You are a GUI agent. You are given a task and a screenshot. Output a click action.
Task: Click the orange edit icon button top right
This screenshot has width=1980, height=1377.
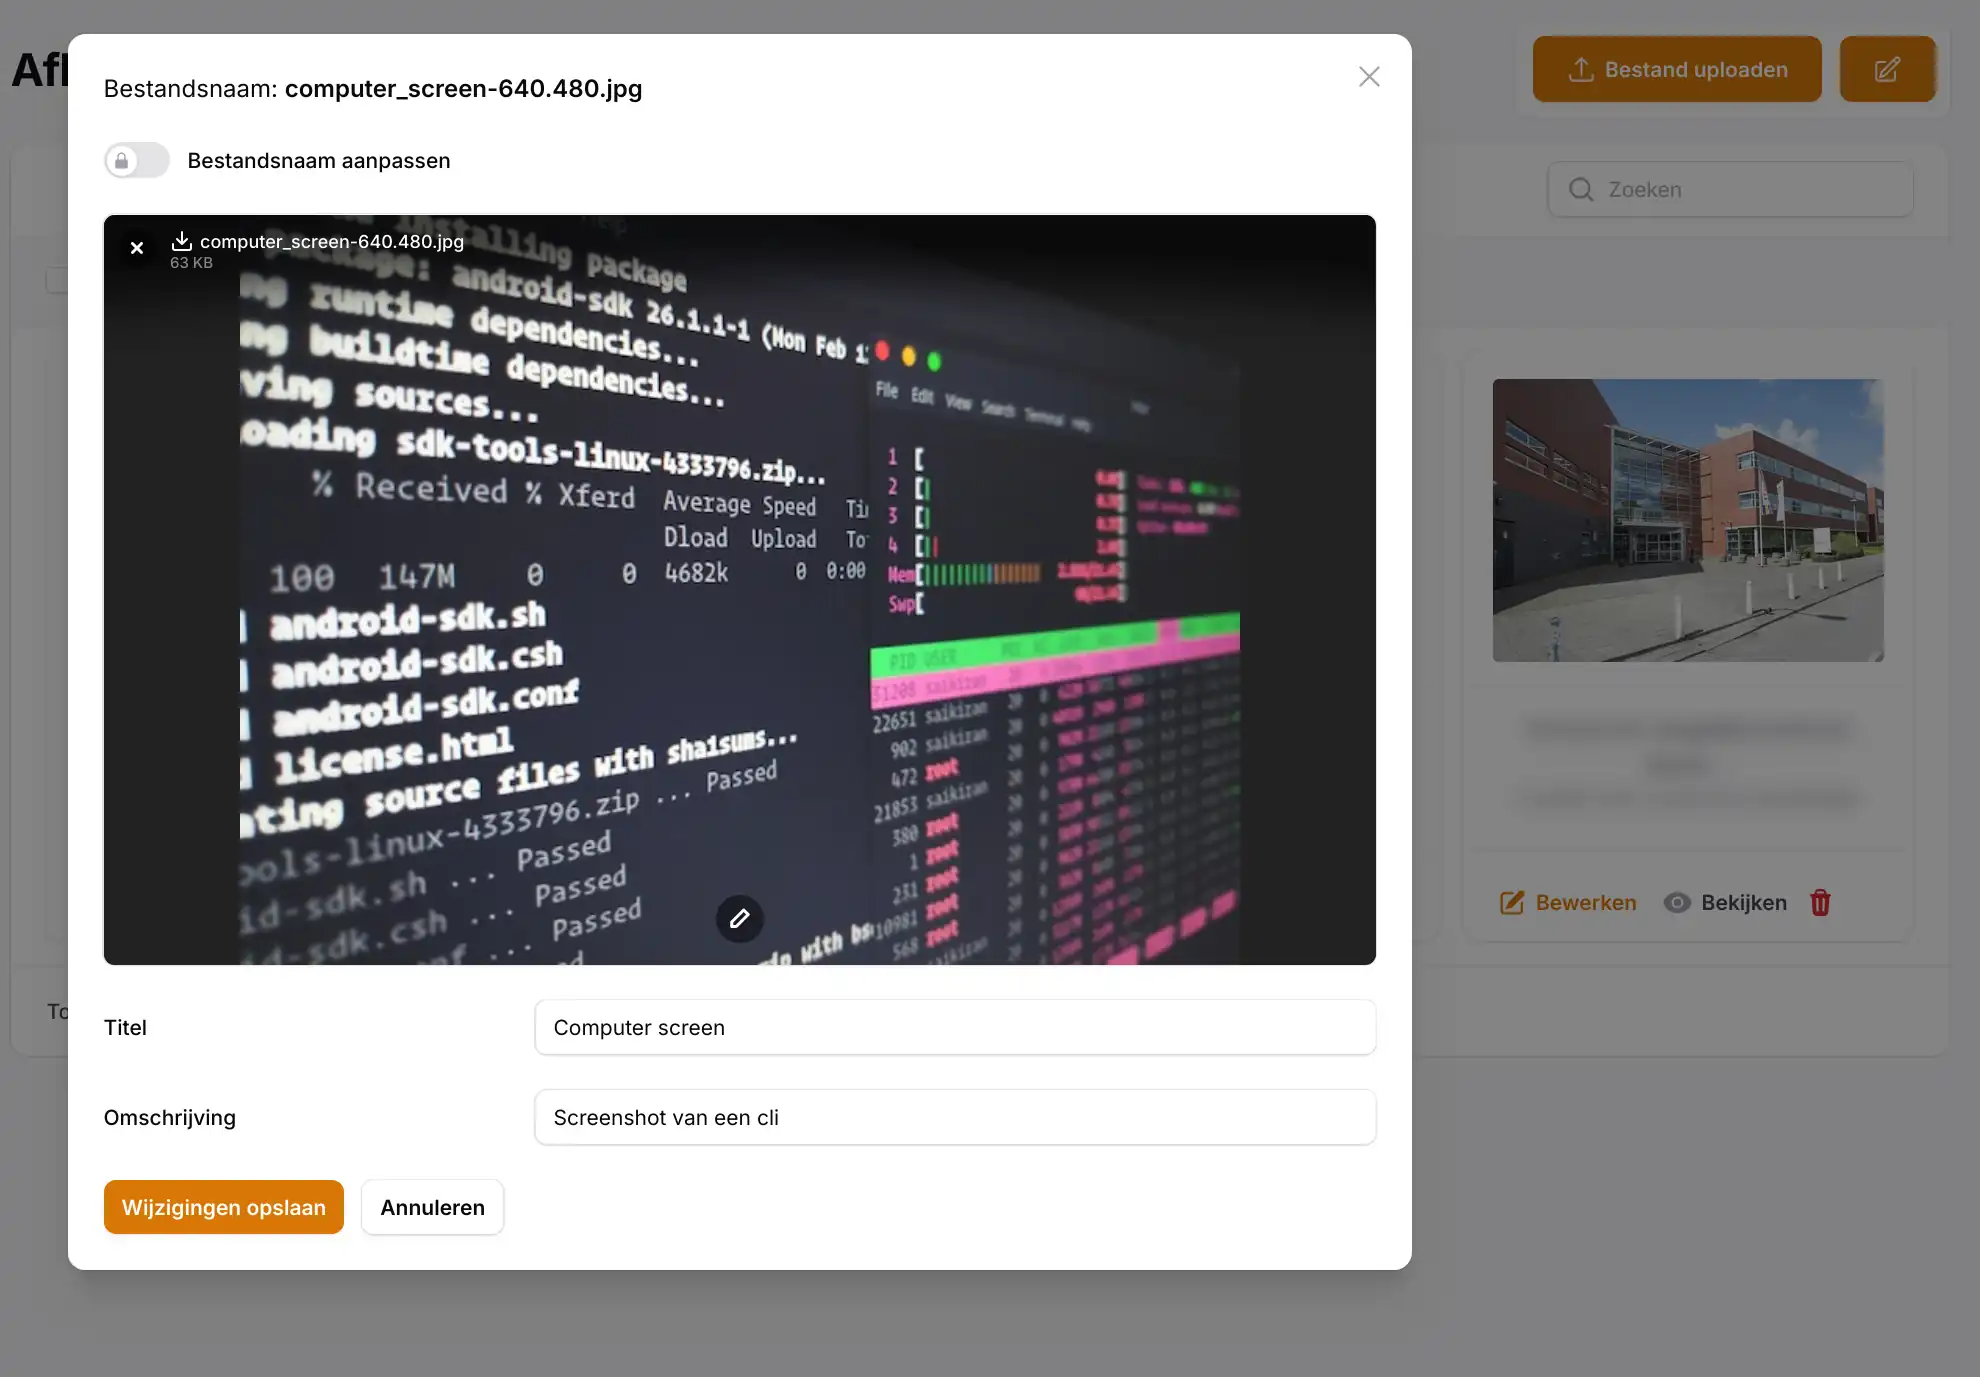click(x=1887, y=70)
